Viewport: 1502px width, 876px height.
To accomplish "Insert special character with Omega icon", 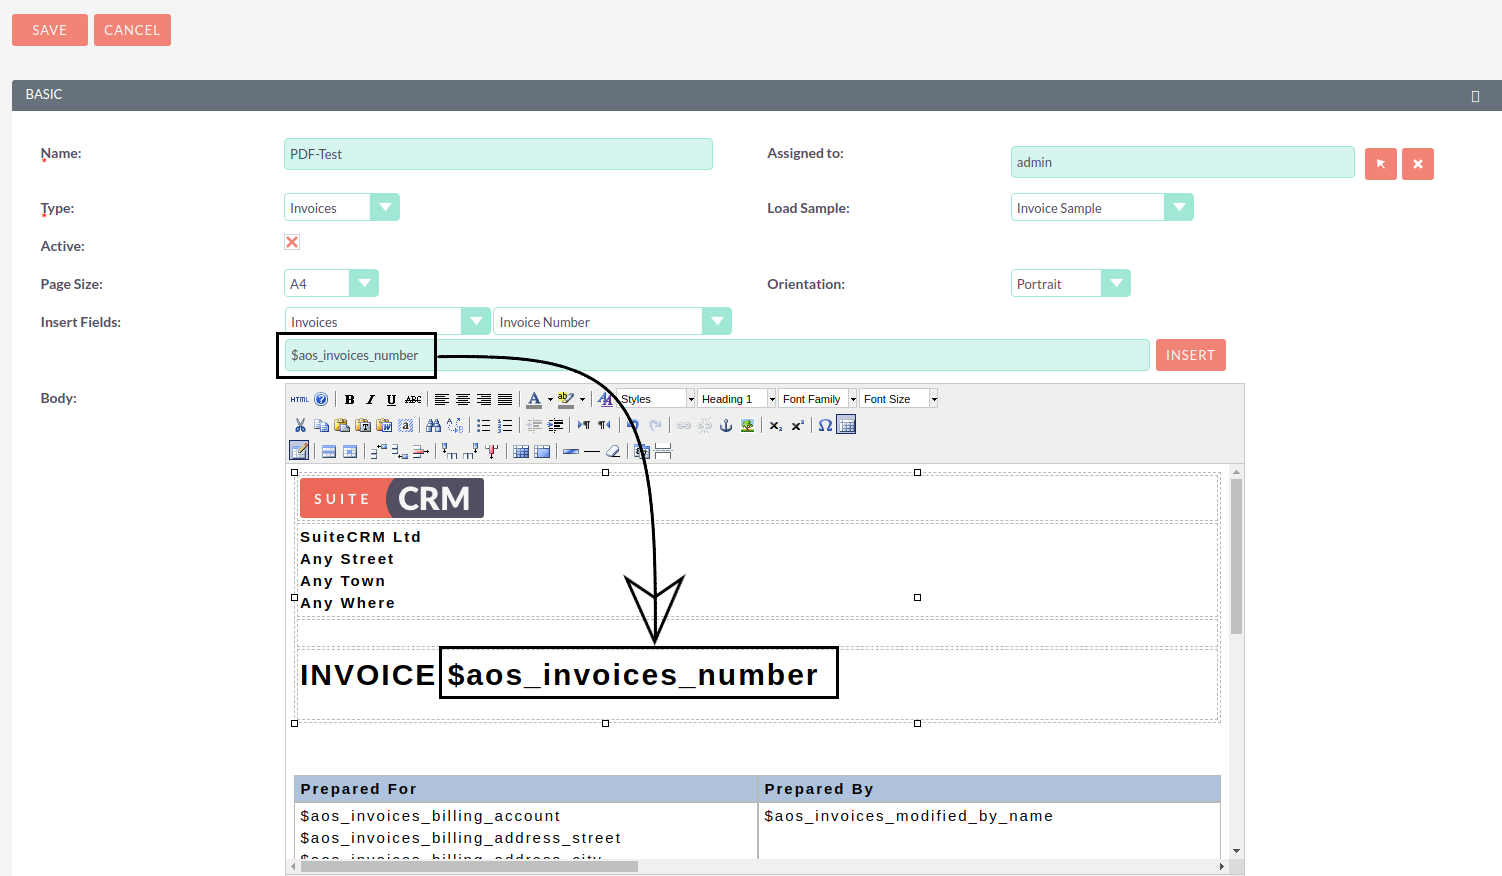I will (825, 425).
